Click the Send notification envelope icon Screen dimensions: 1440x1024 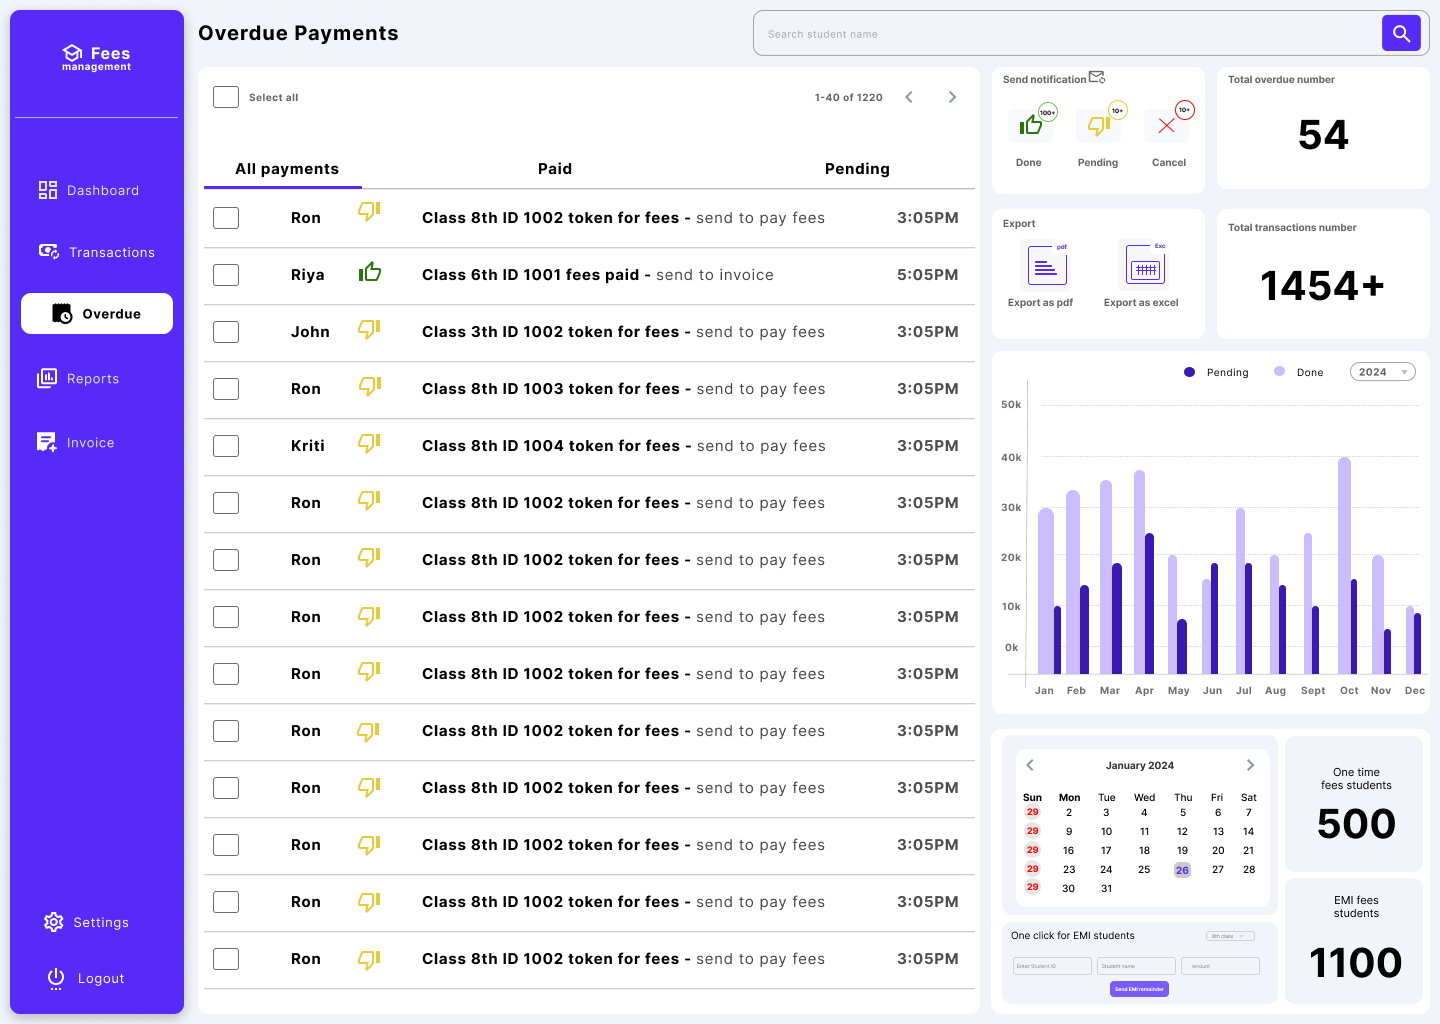tap(1097, 78)
